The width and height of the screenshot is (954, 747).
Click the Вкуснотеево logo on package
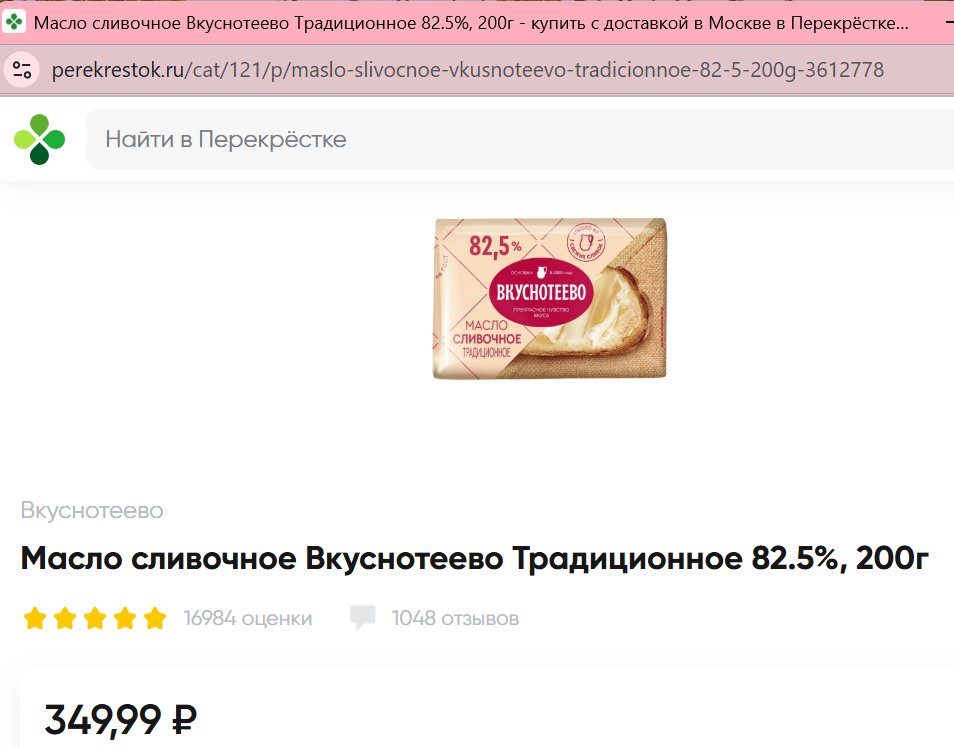coord(541,293)
